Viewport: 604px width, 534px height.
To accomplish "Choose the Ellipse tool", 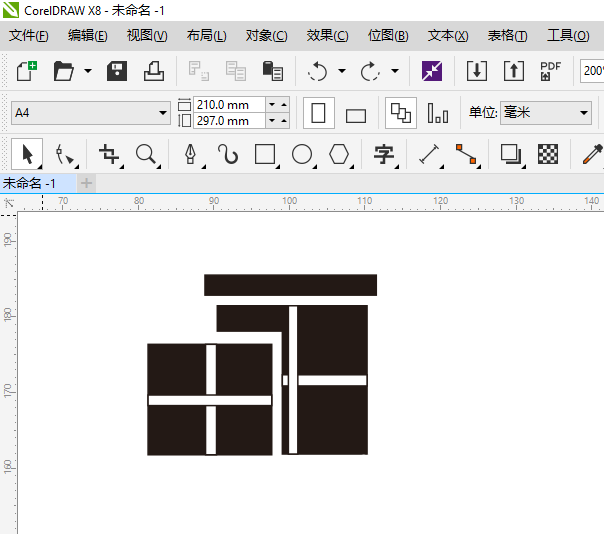I will coord(302,154).
